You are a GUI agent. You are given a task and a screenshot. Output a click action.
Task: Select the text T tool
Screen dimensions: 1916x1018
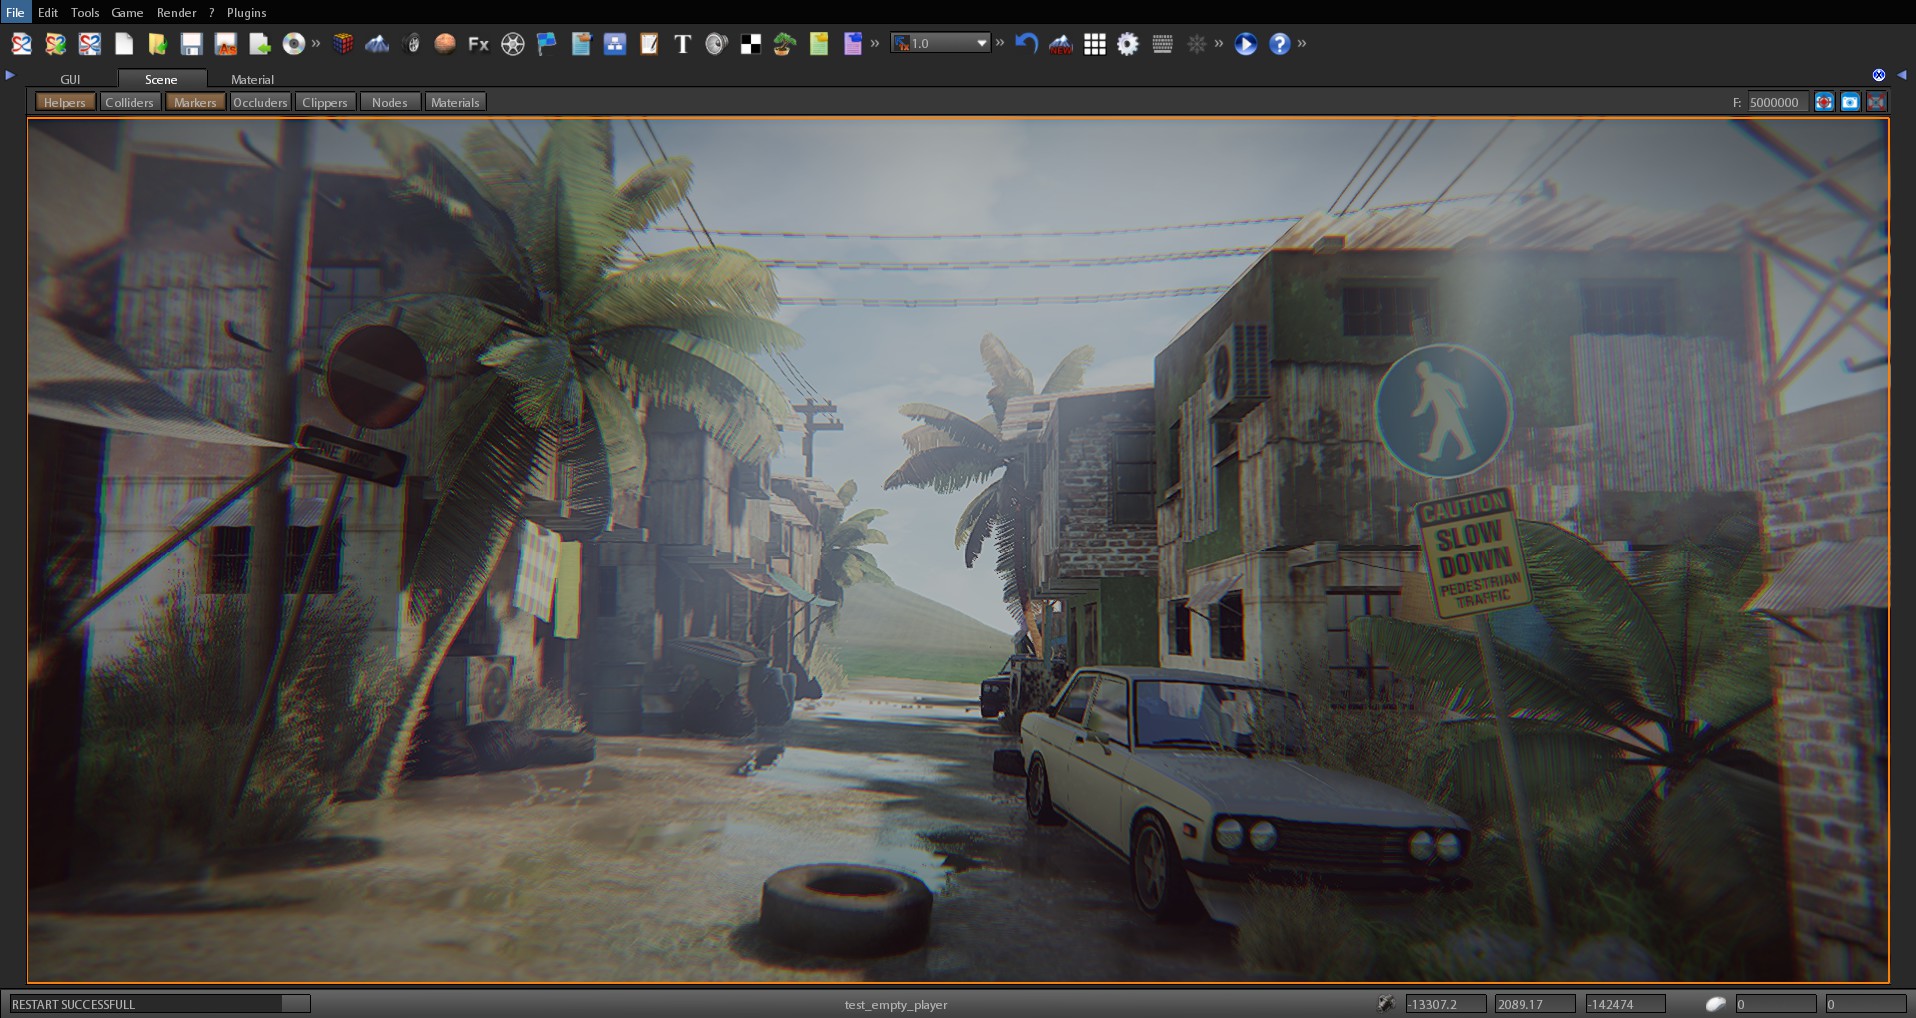click(683, 44)
